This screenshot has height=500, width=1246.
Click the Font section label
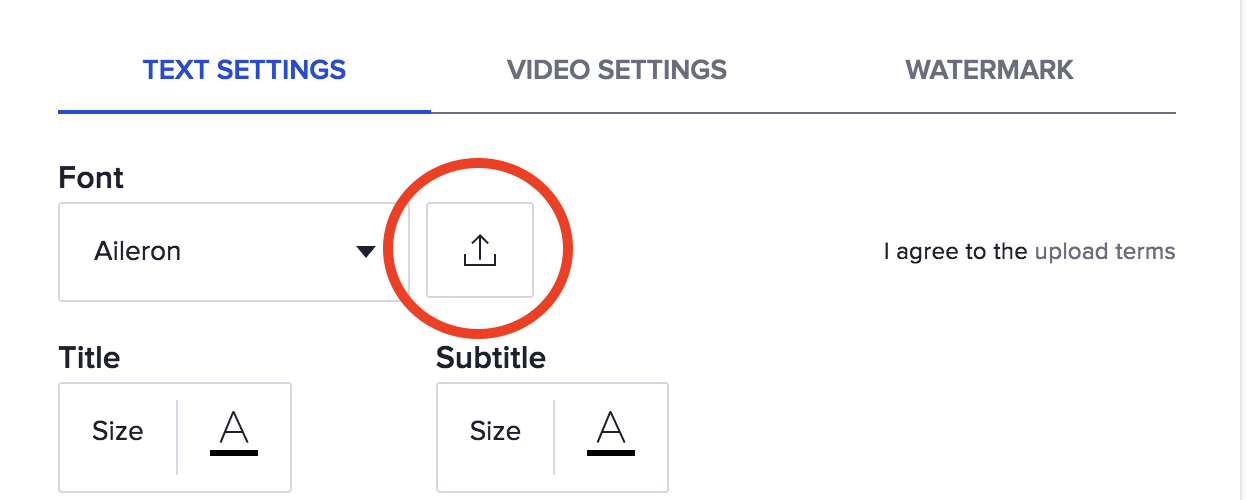point(91,178)
